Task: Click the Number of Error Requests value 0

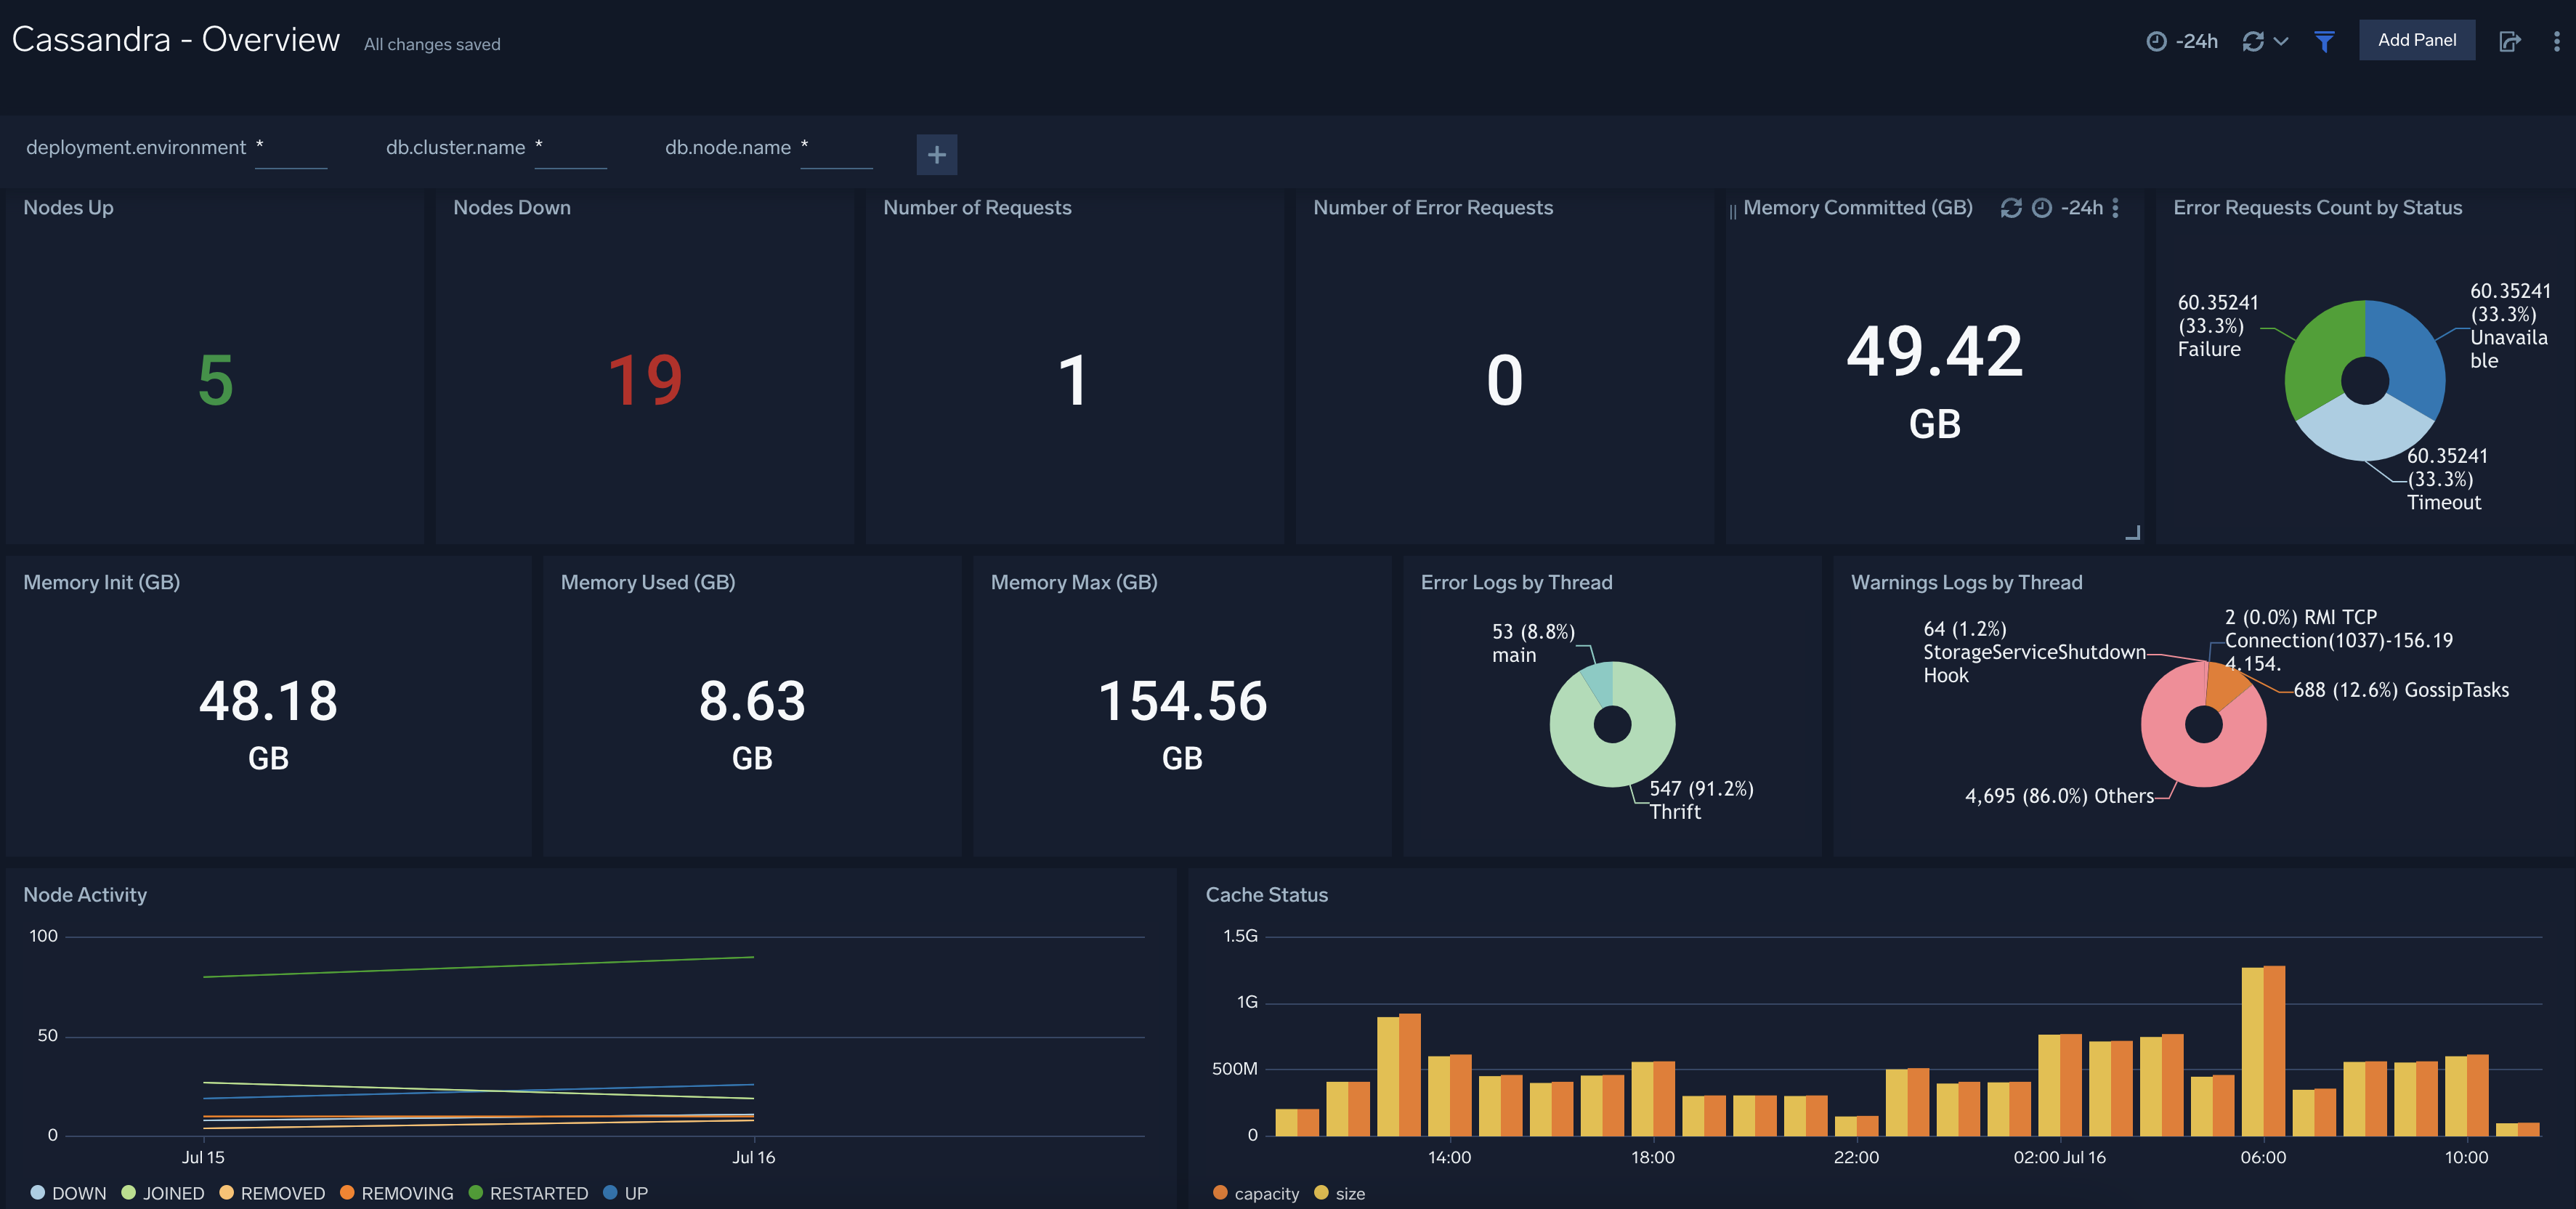Action: coord(1504,380)
